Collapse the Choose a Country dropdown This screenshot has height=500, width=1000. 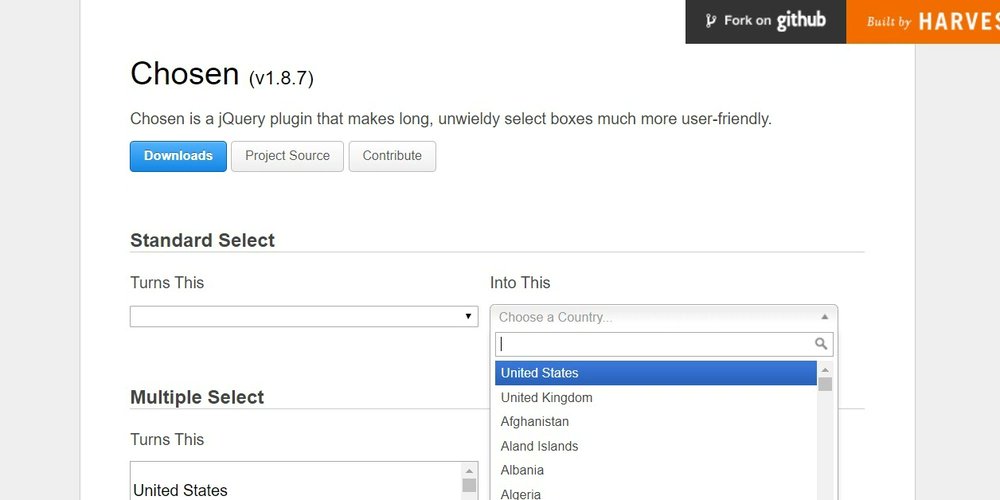(664, 317)
